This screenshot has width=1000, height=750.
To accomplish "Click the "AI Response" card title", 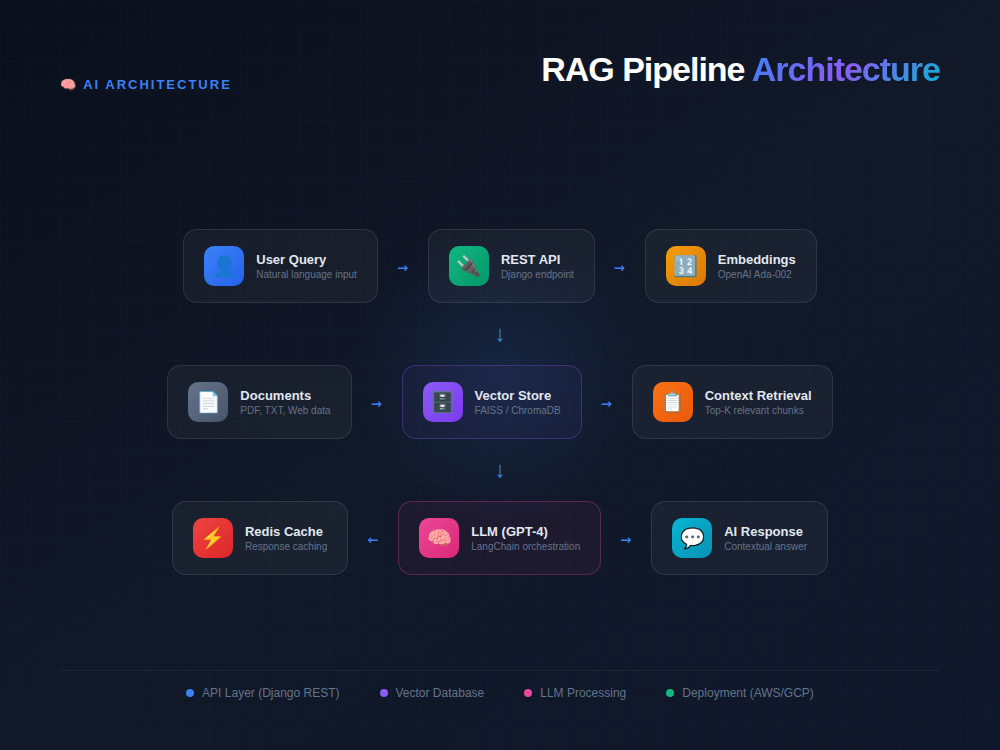I will click(763, 531).
